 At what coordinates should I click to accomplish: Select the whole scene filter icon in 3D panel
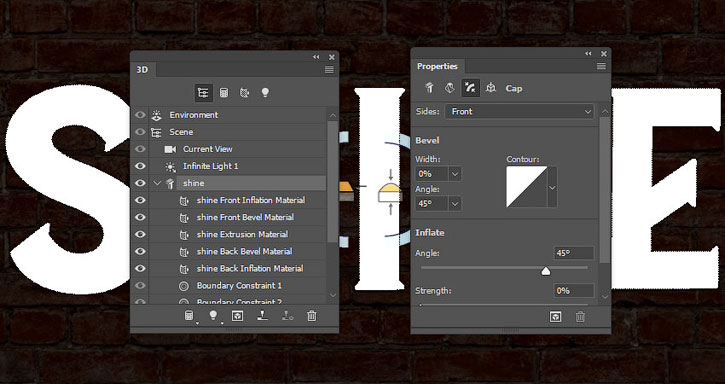click(203, 93)
